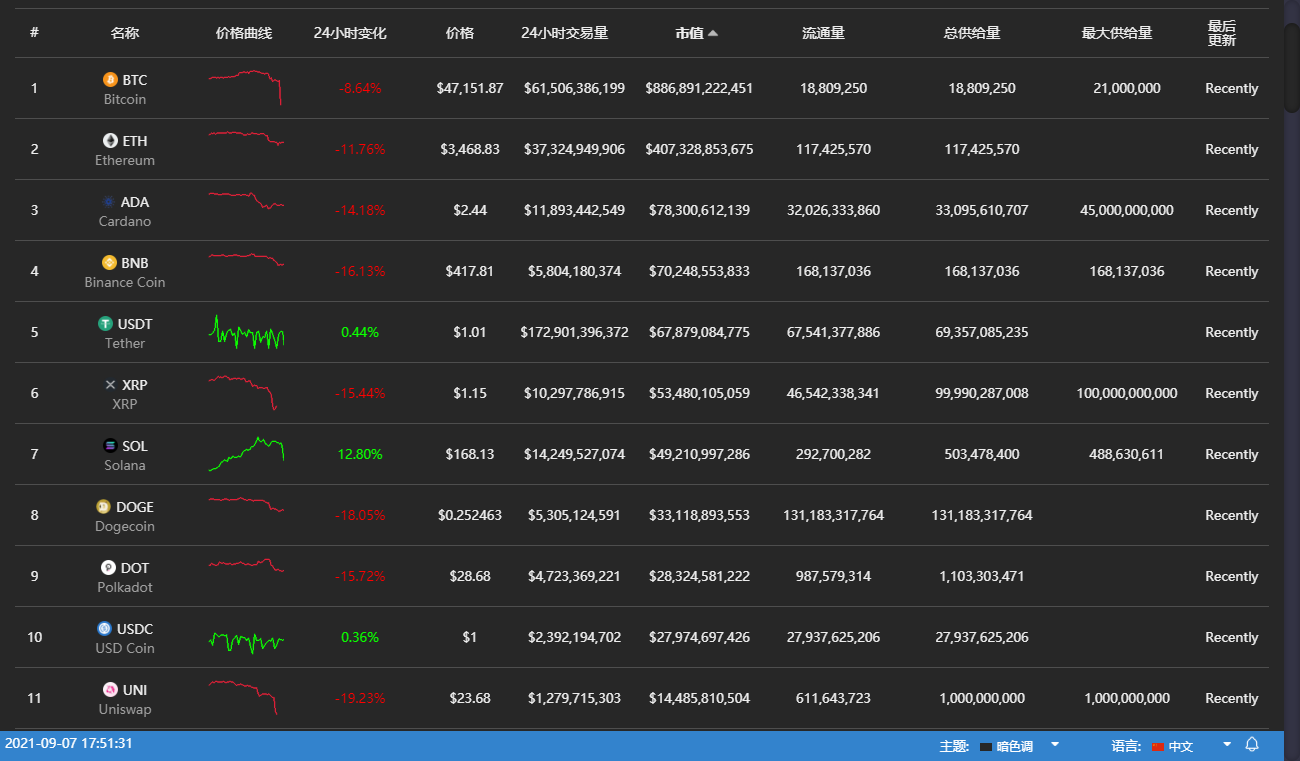1300x761 pixels.
Task: Click the Dogecoin name link
Action: point(125,526)
